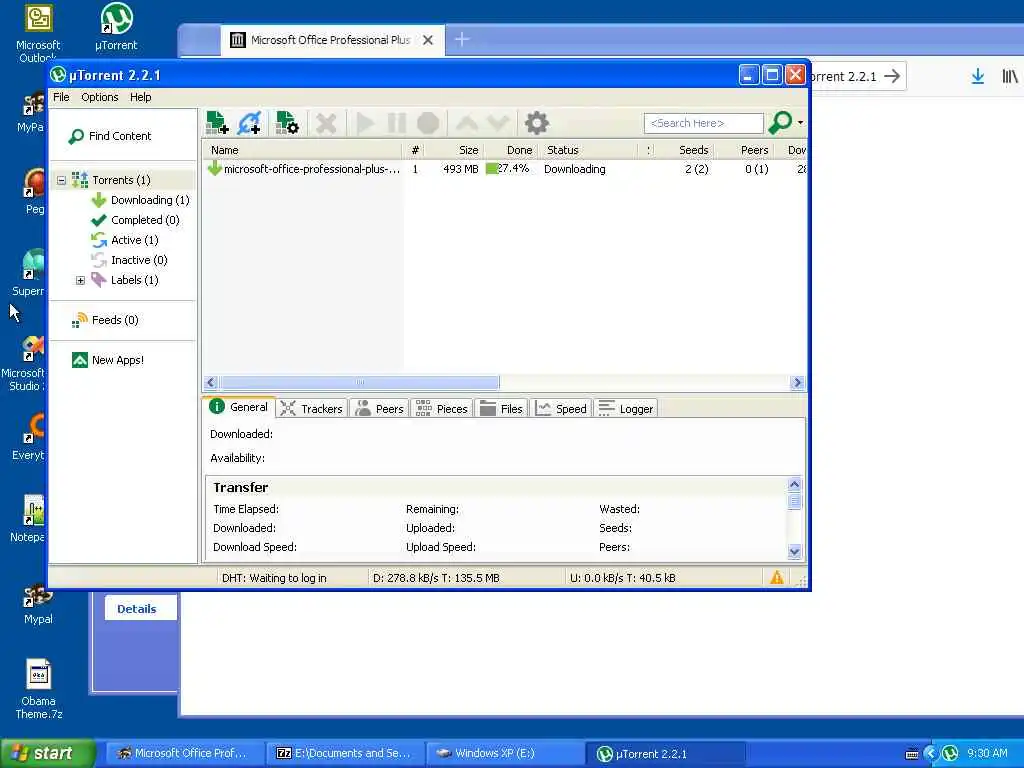Click the browser downloads arrow icon

coord(978,76)
